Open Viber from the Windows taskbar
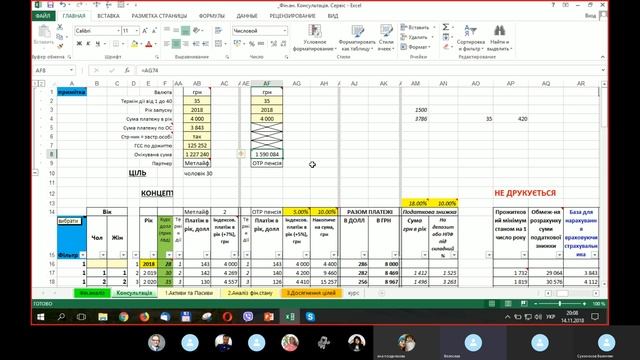 248,317
